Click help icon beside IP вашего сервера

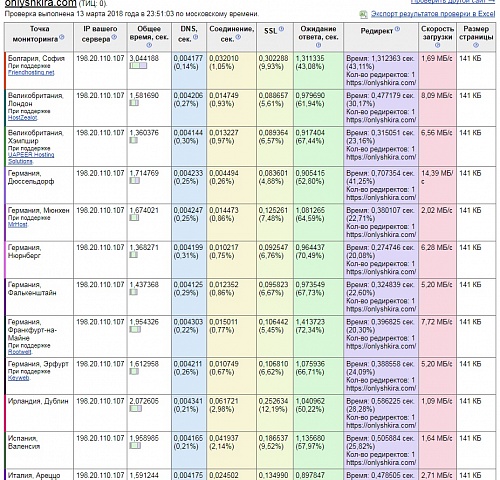coord(114,37)
